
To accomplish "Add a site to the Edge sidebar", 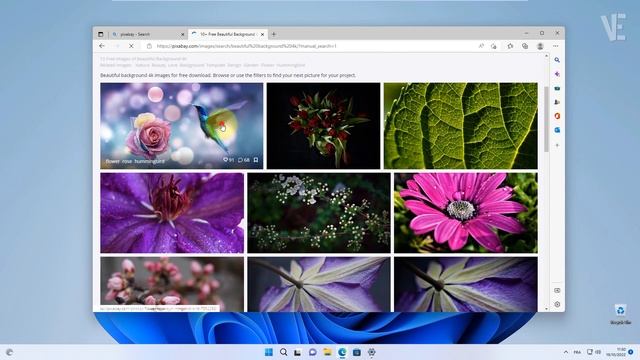I will (557, 145).
